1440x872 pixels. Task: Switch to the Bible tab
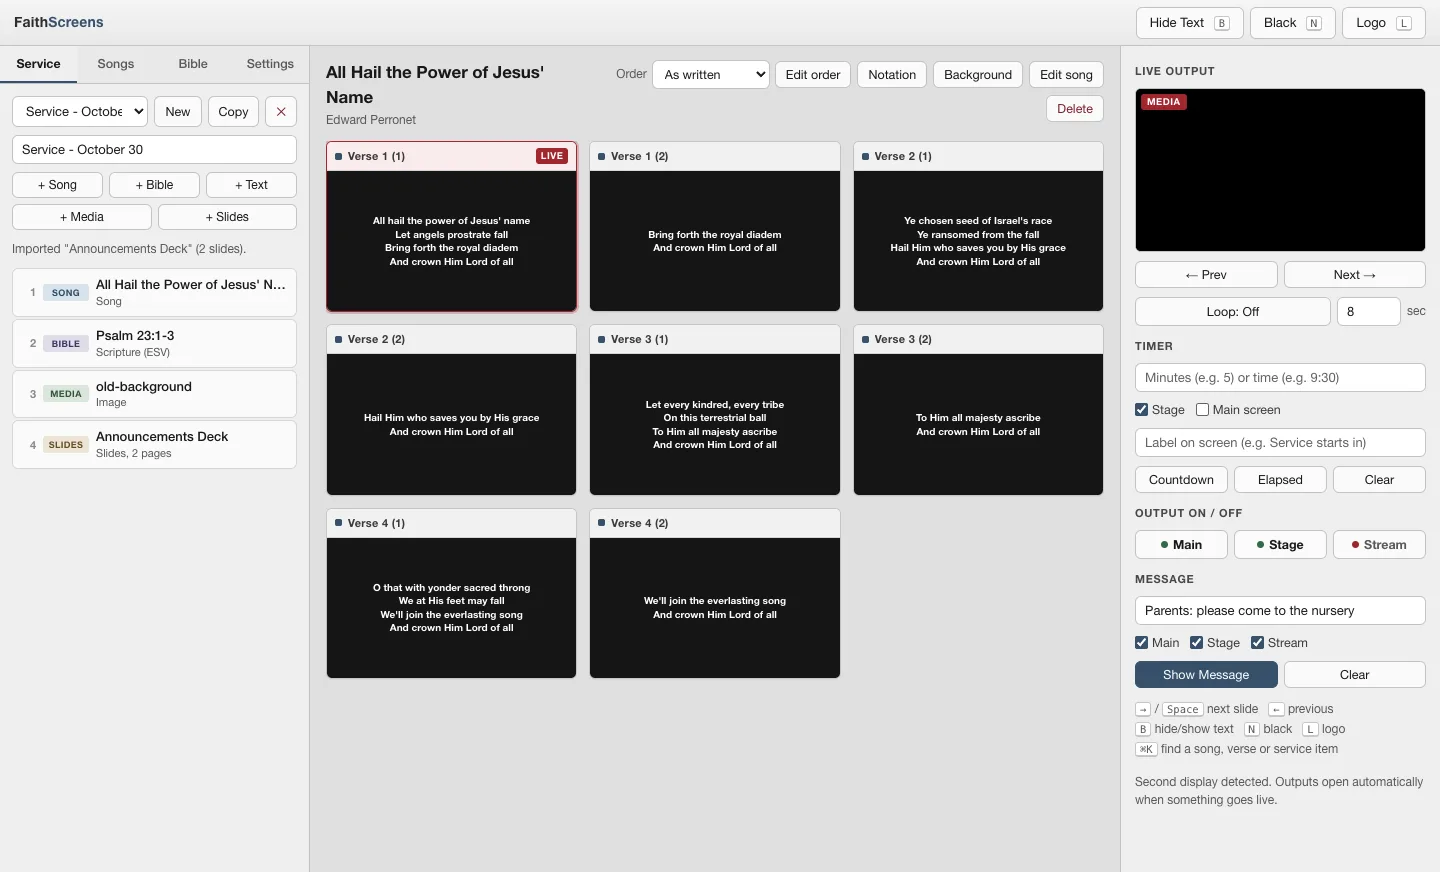(193, 63)
